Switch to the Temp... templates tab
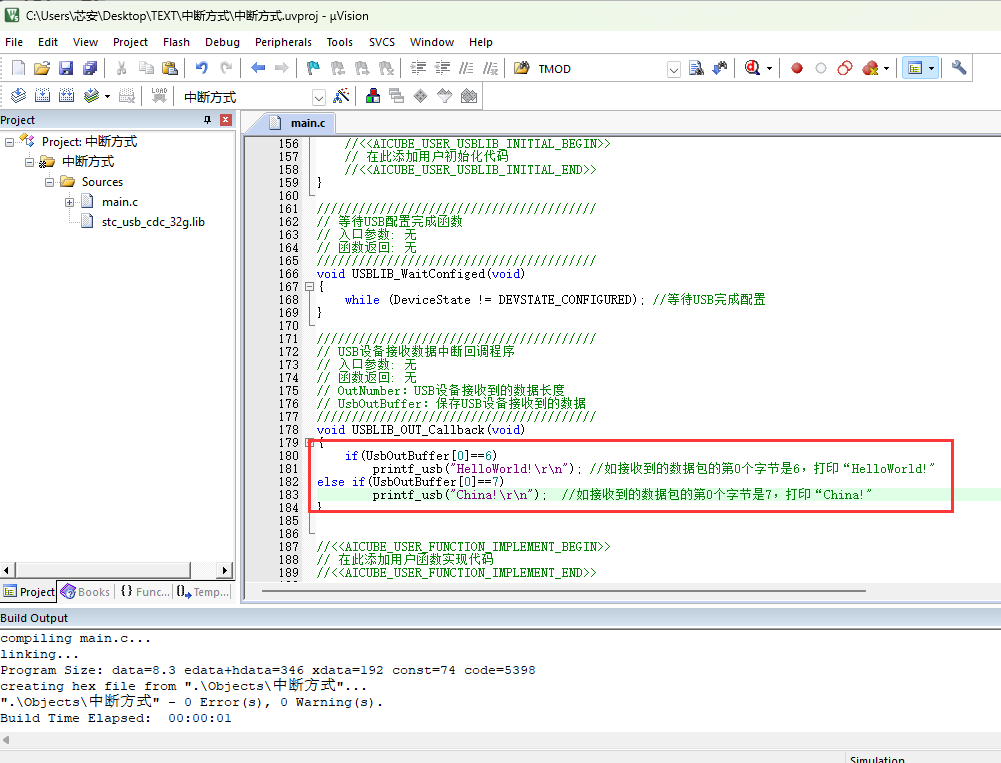This screenshot has width=1001, height=763. click(202, 592)
